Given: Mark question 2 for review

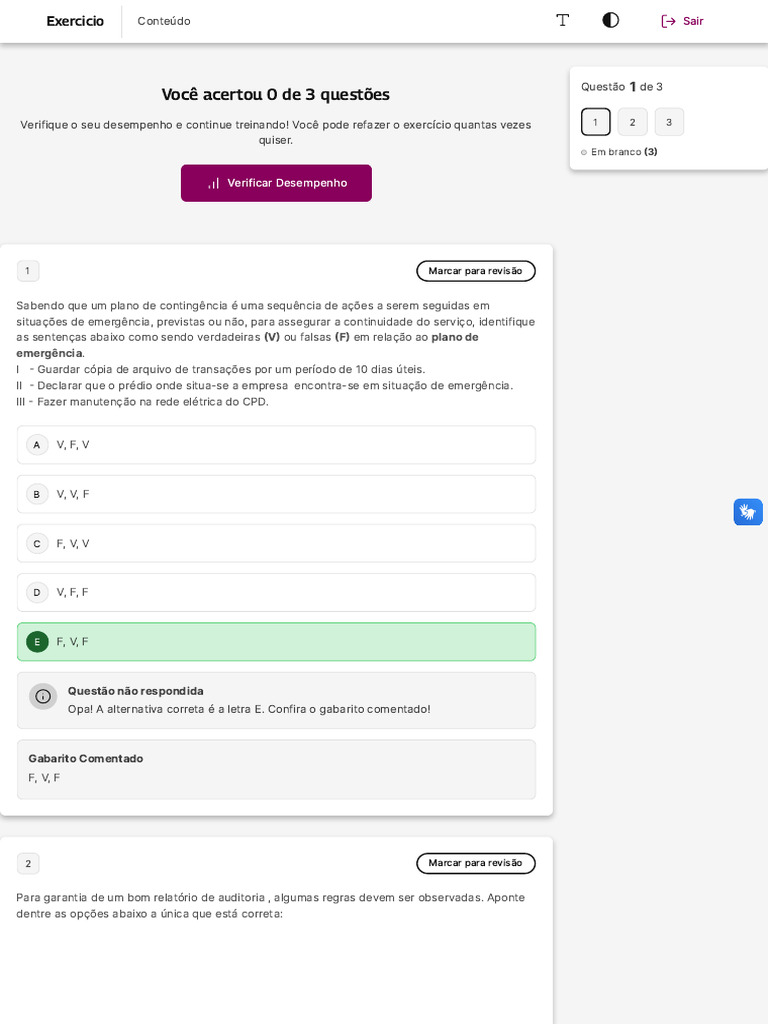Looking at the screenshot, I should [475, 863].
